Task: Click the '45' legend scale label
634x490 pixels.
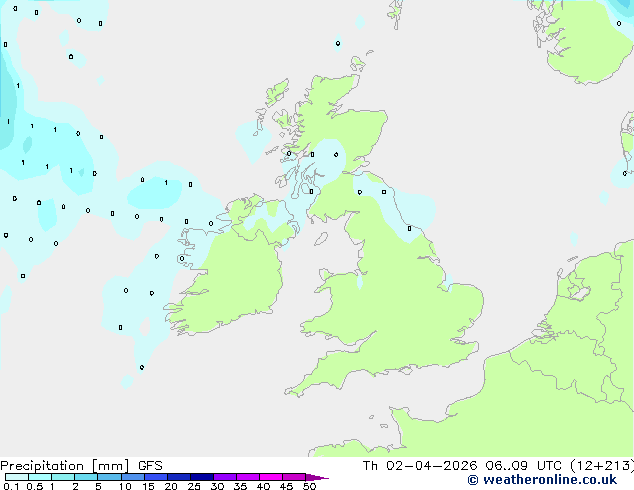Action: click(x=286, y=486)
